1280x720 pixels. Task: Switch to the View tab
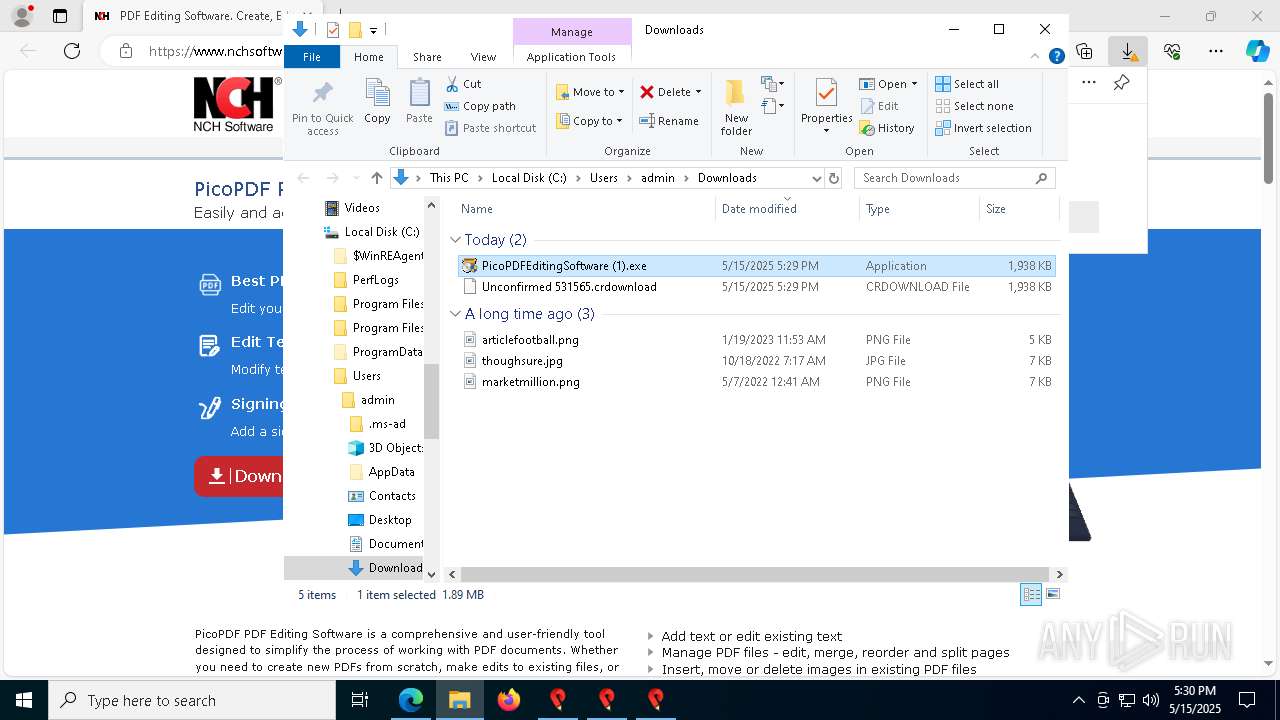(x=483, y=57)
